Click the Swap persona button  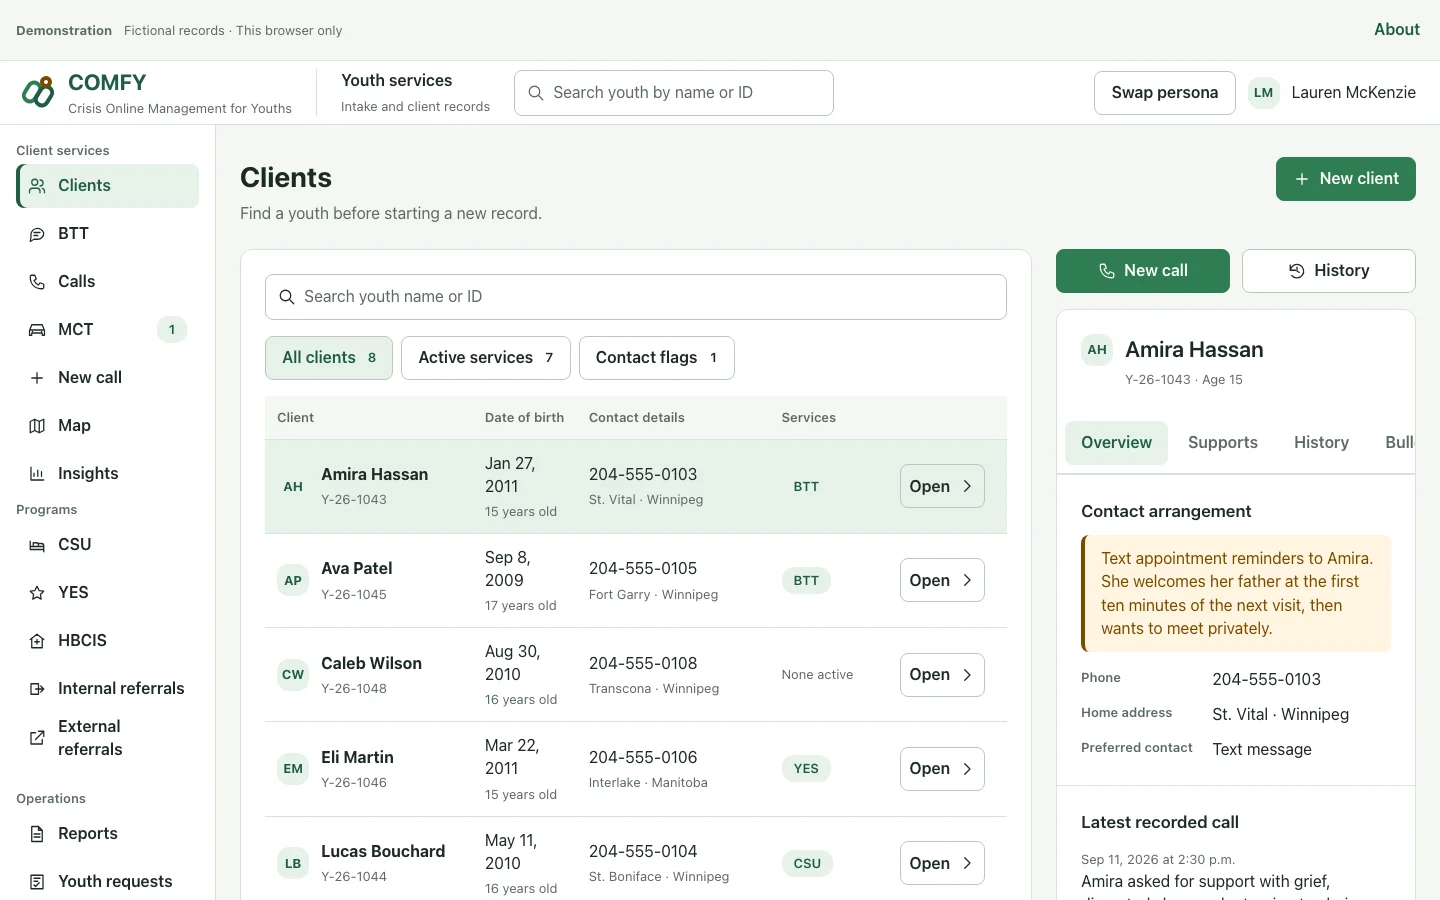1165,93
